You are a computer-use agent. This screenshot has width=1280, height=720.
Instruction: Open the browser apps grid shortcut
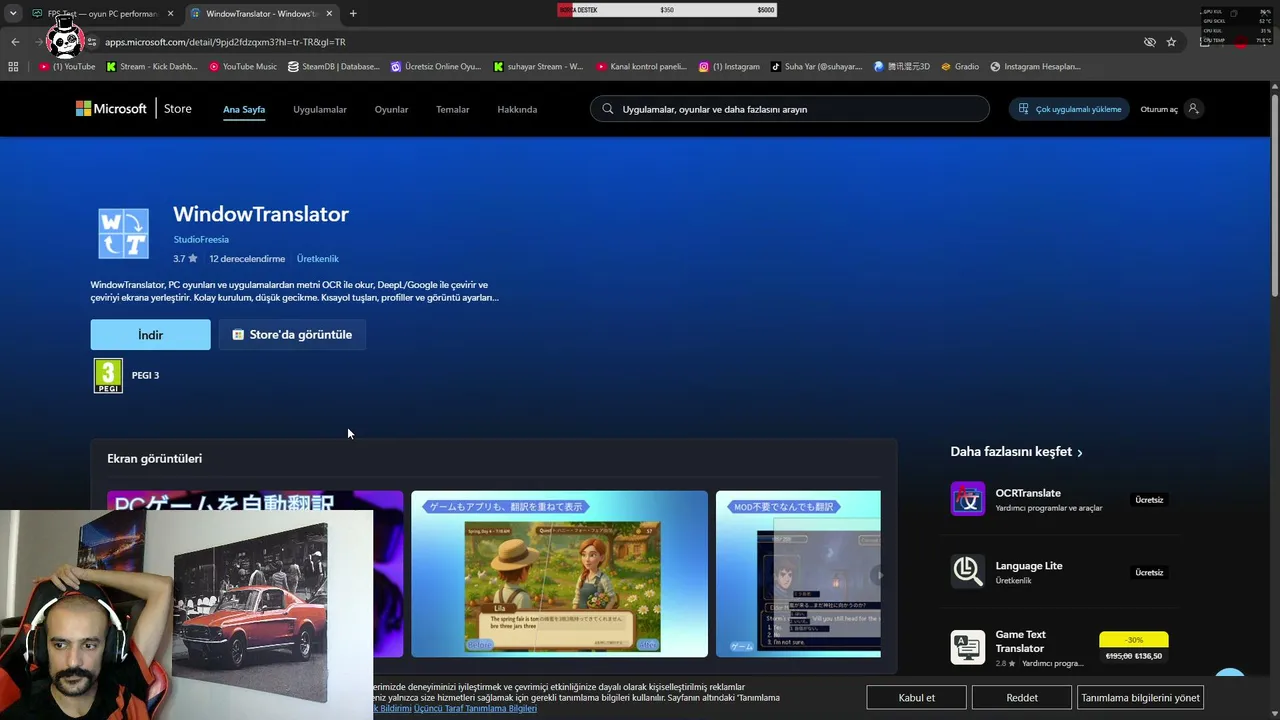coord(13,67)
